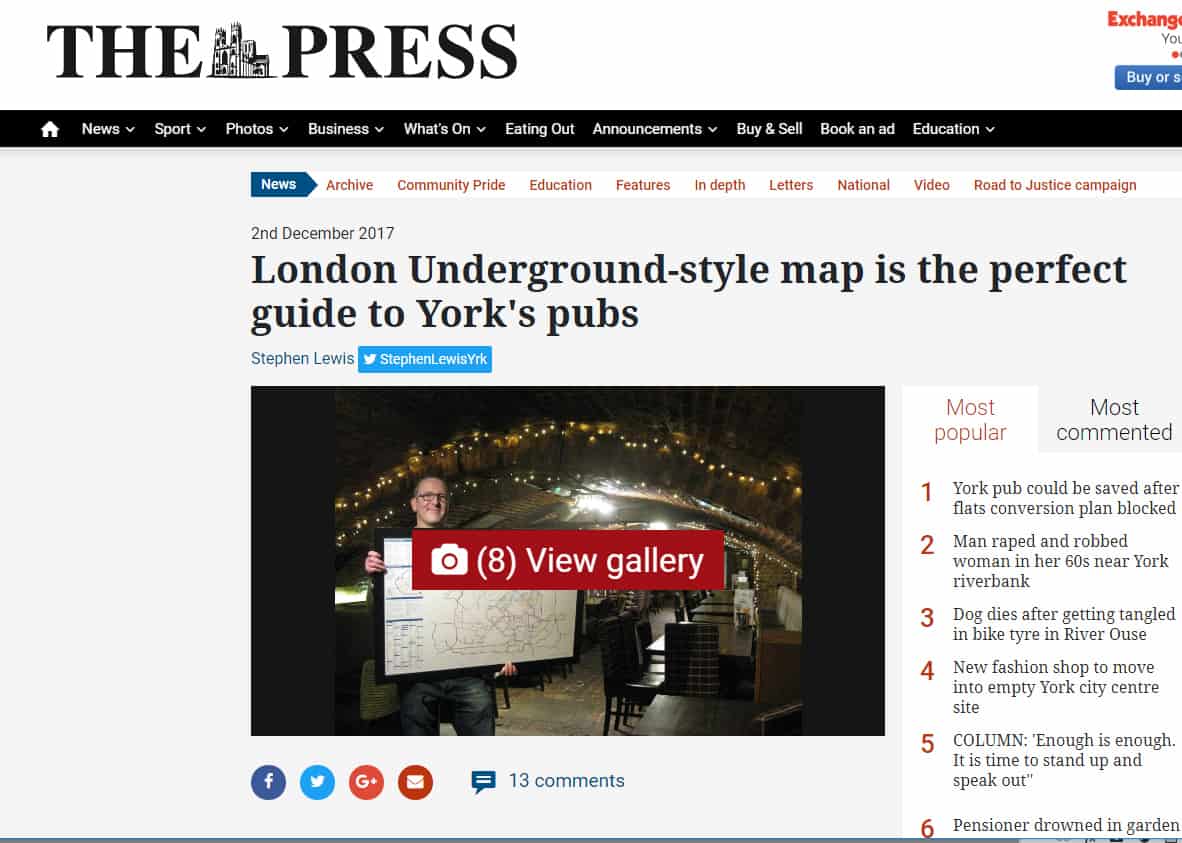Click the home icon in navigation bar
The image size is (1182, 843).
point(50,129)
